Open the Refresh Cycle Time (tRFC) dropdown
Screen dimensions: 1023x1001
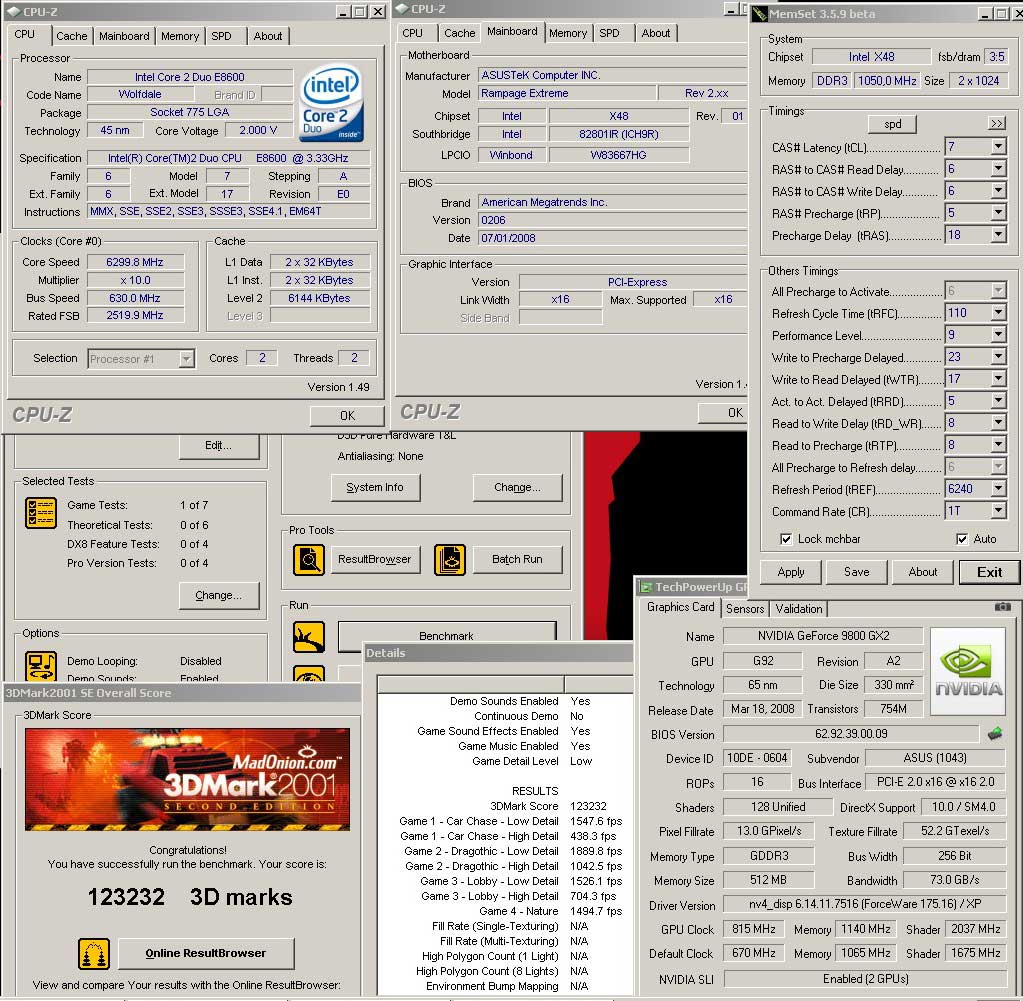tap(998, 313)
